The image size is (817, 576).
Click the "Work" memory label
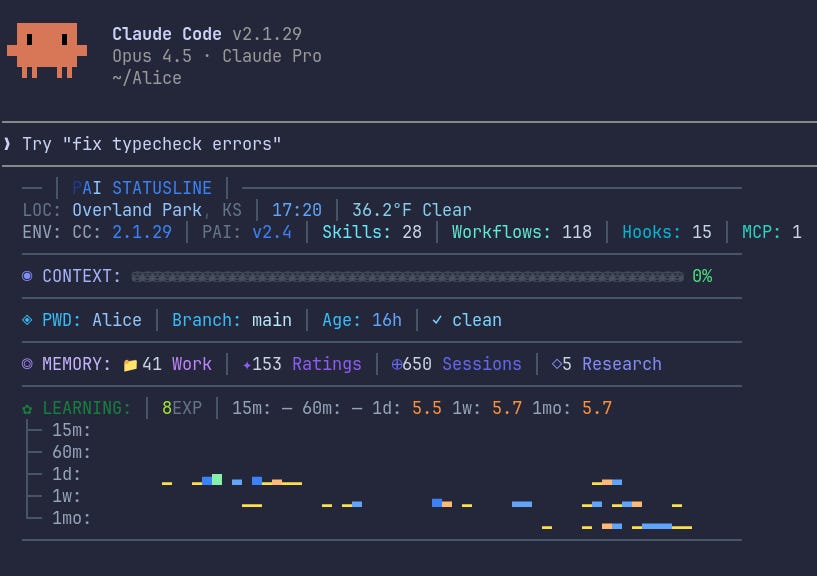[x=192, y=364]
